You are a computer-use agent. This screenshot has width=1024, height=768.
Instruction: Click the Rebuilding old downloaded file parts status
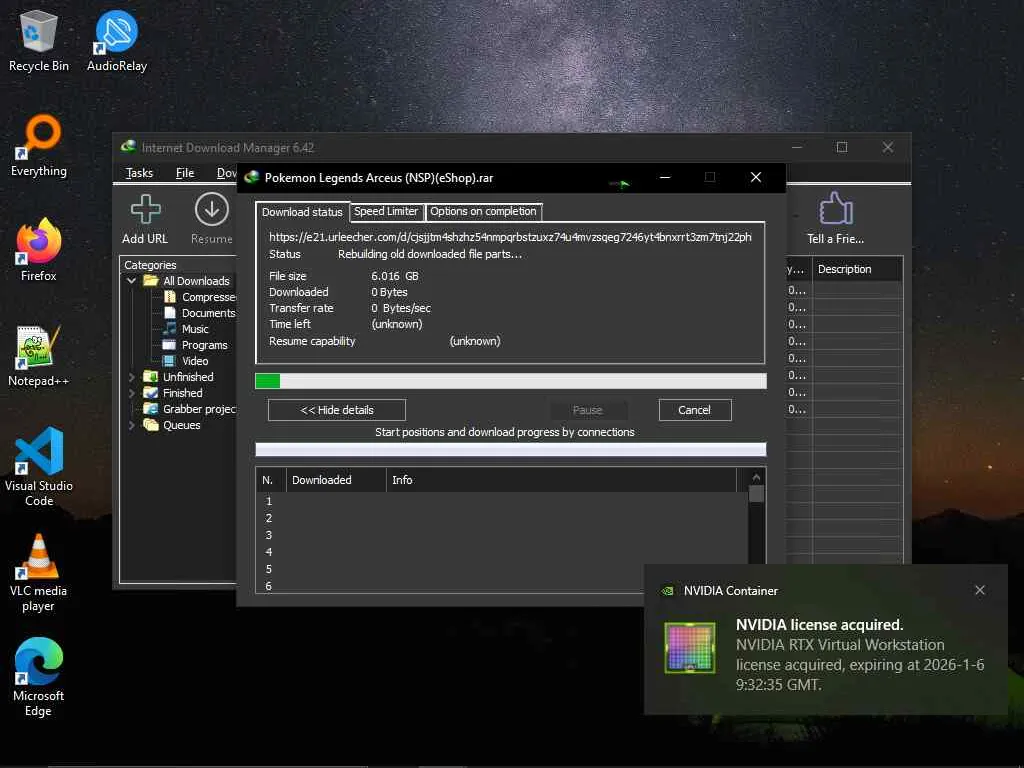(x=430, y=254)
